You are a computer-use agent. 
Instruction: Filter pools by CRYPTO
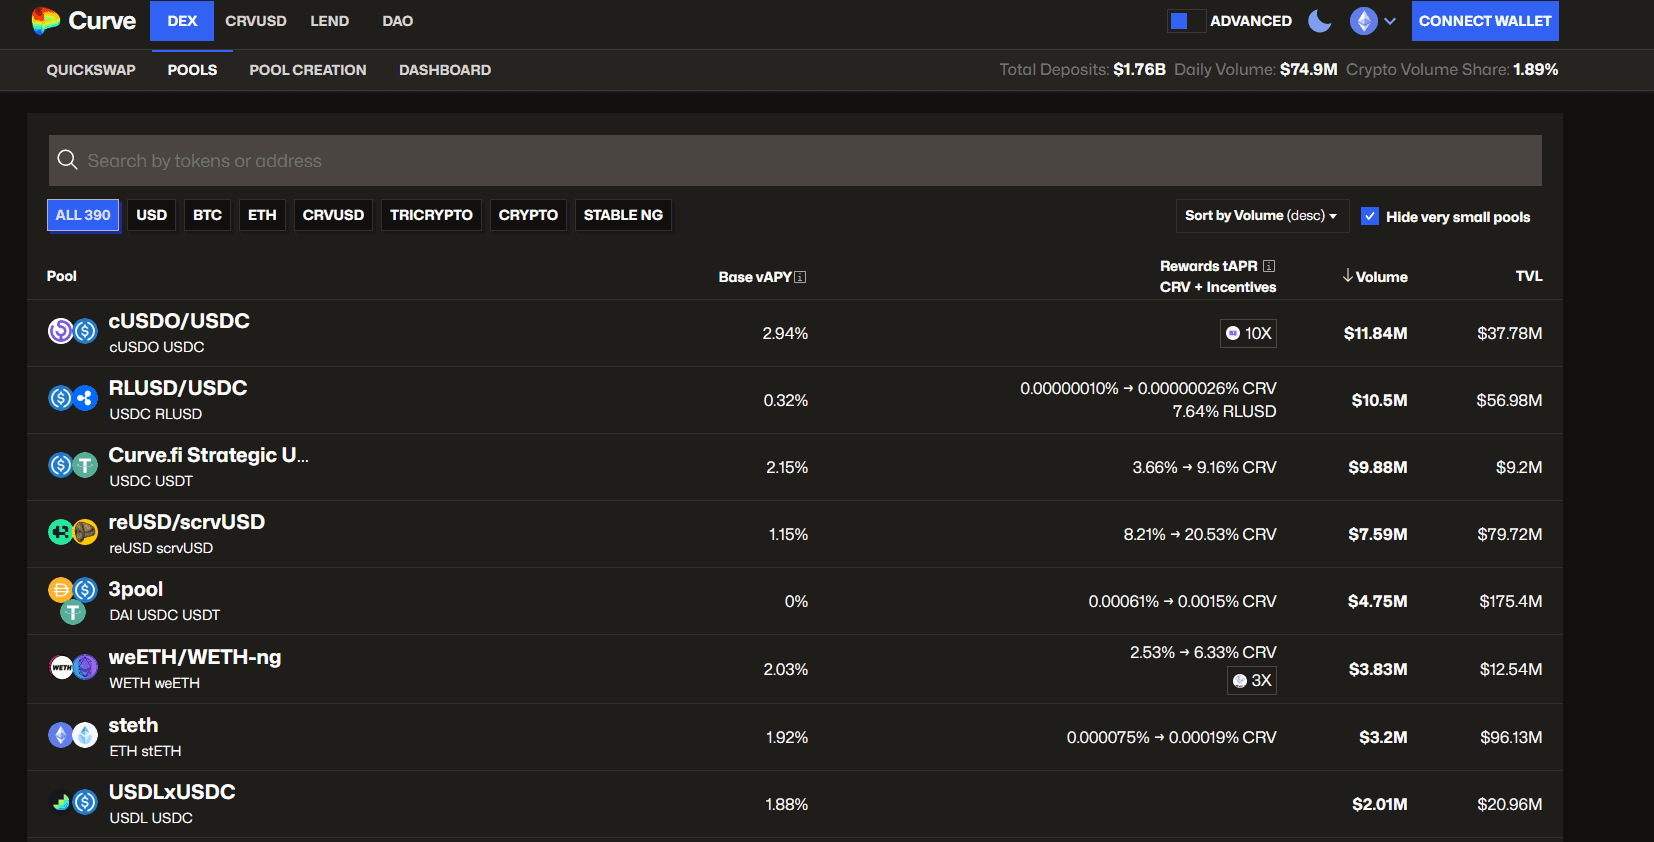(528, 215)
